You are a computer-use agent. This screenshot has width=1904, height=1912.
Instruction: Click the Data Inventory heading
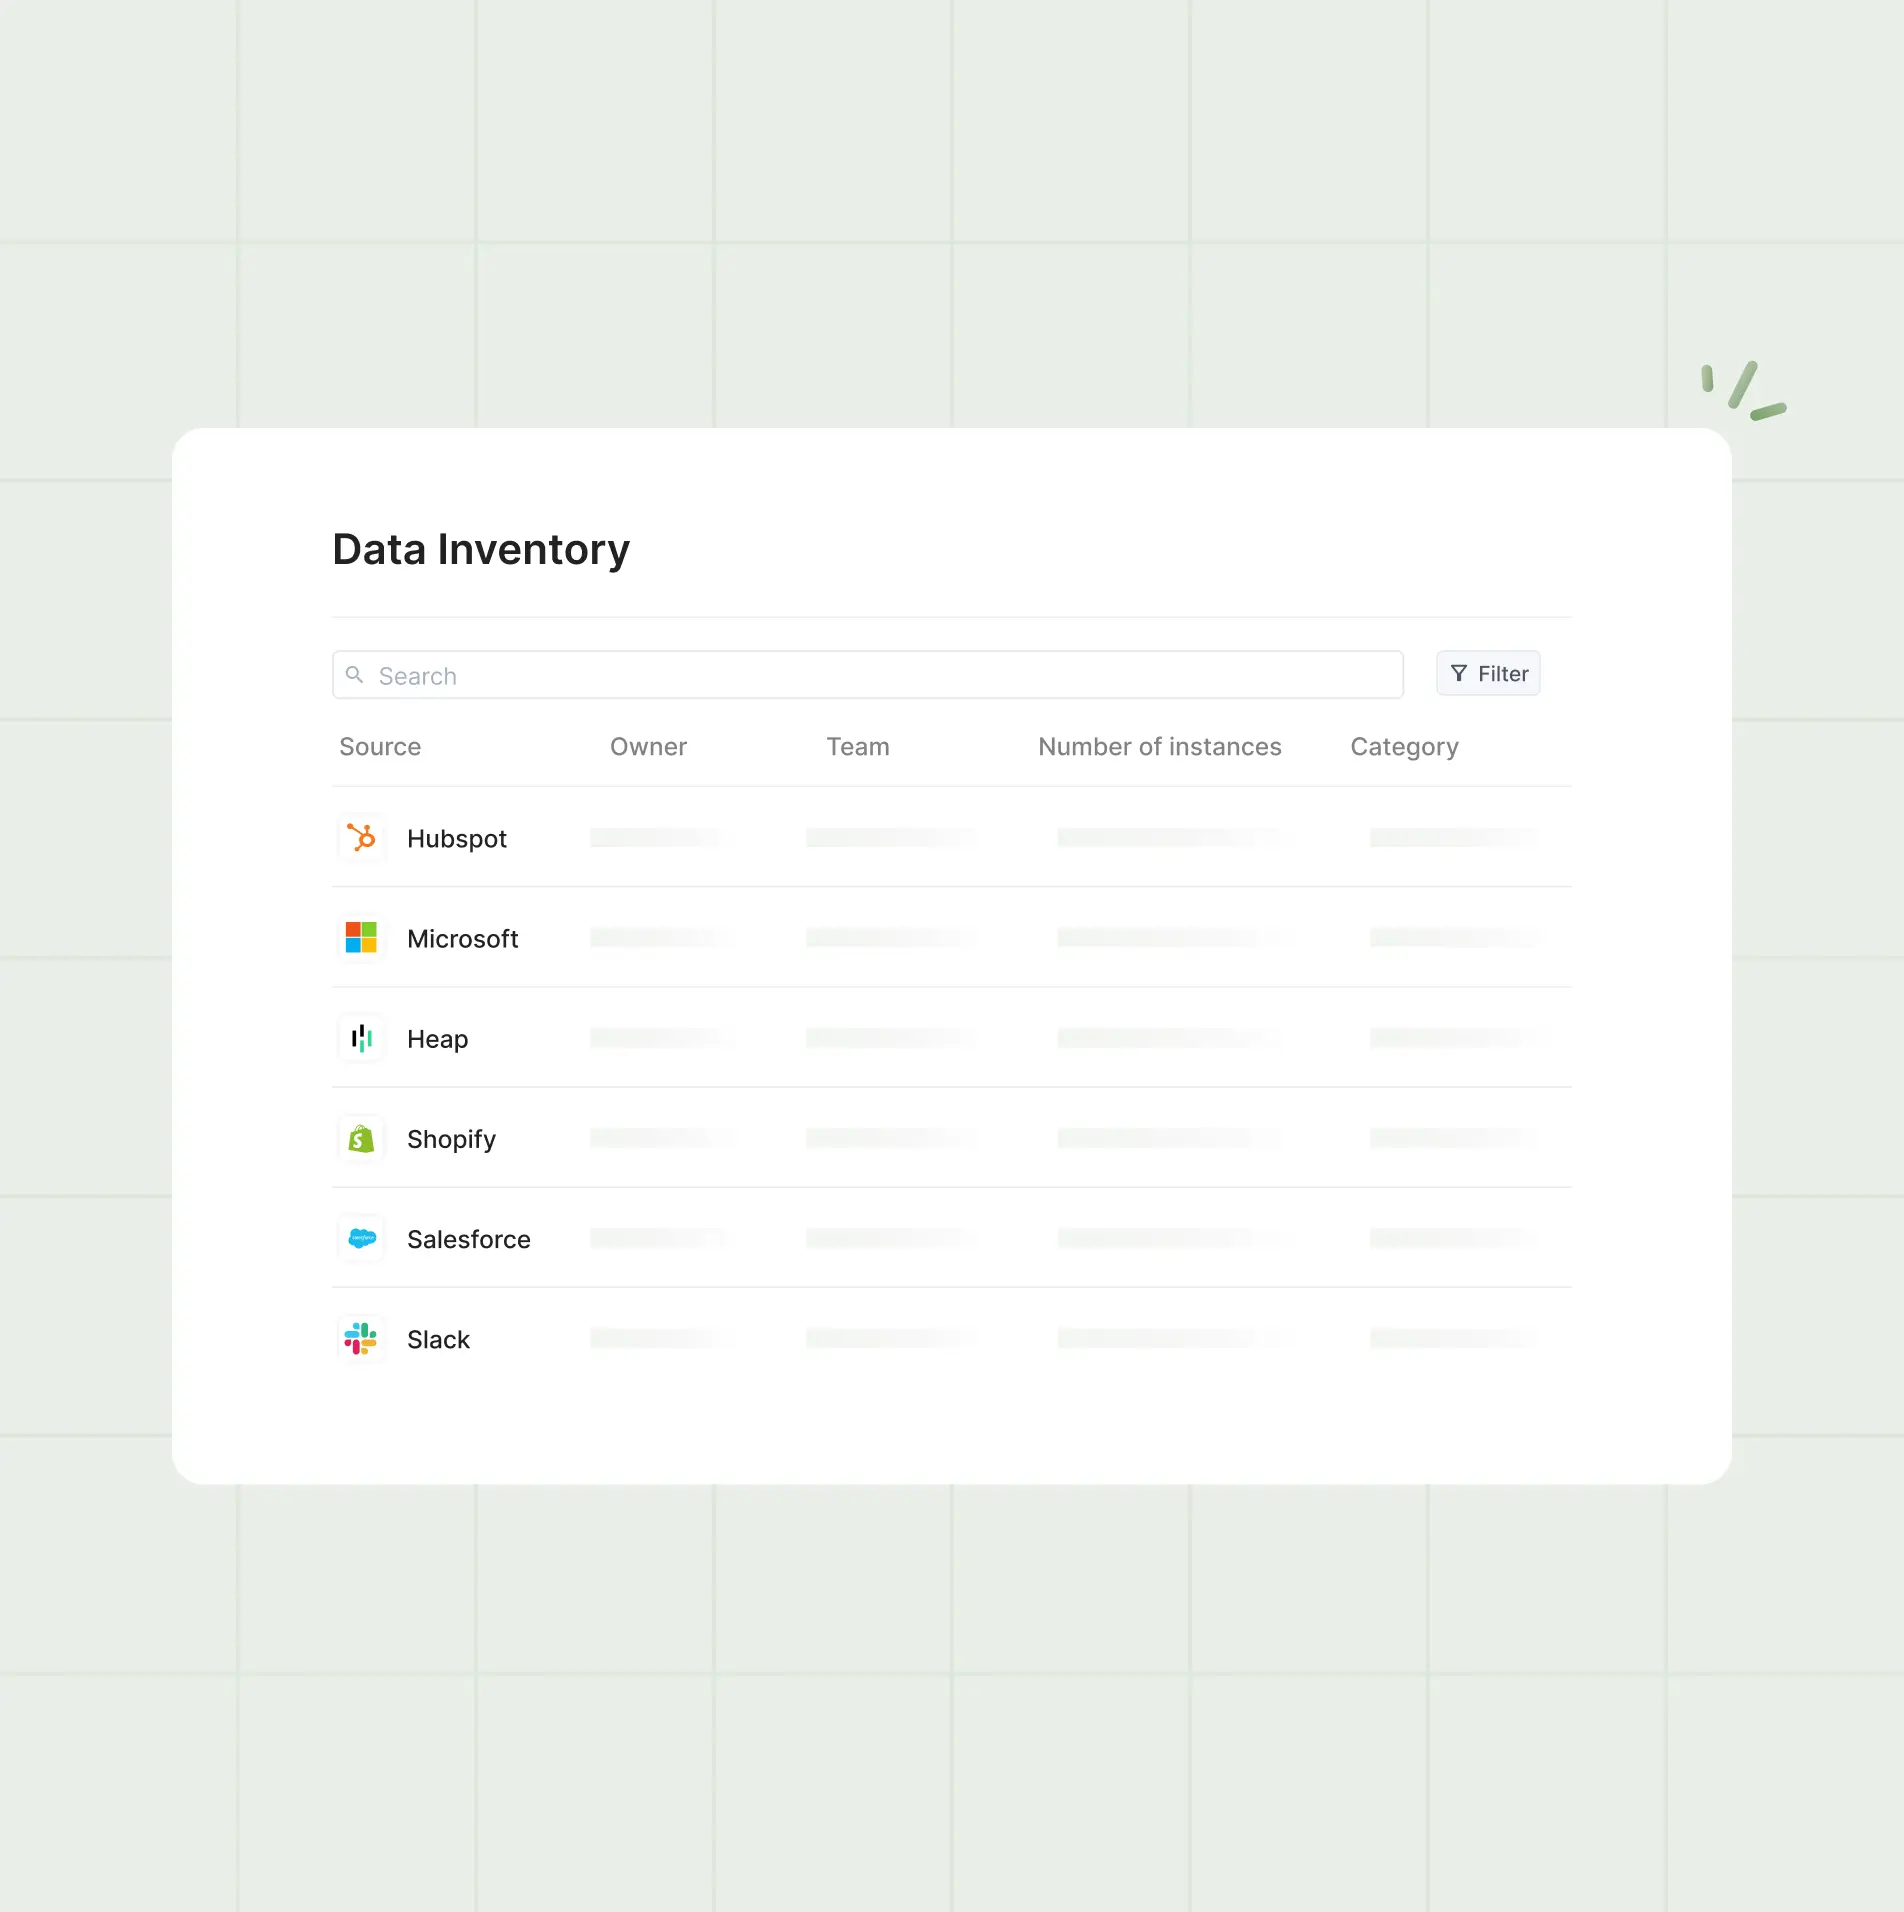point(481,550)
